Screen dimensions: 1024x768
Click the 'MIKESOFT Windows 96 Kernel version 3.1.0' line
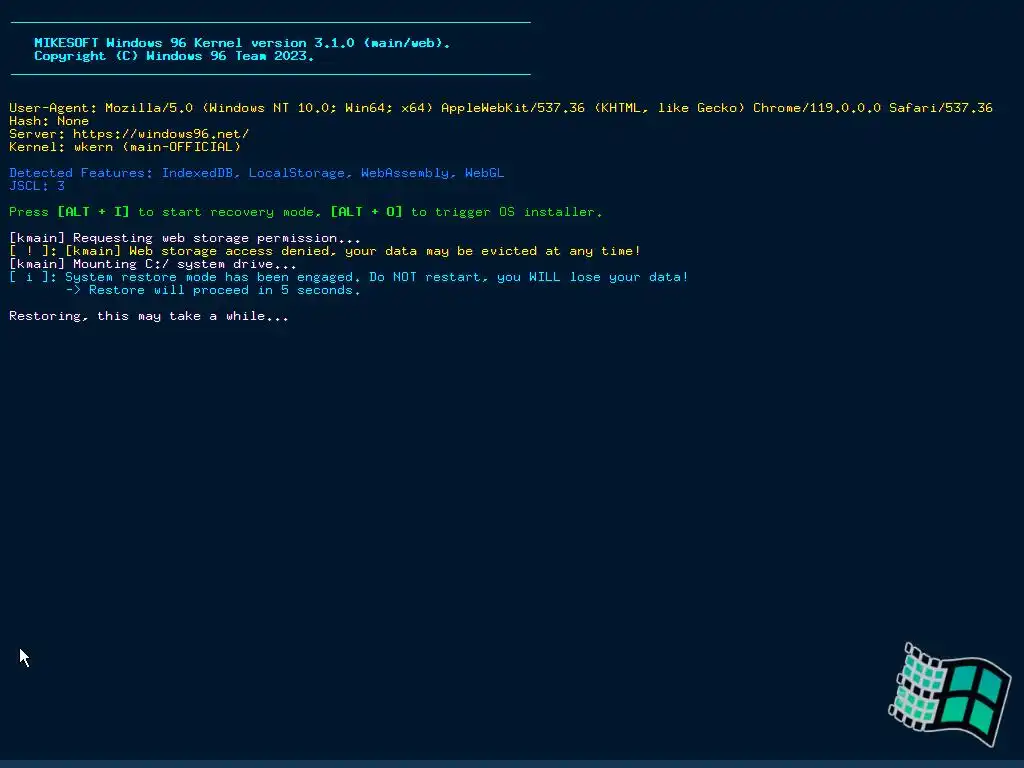(x=242, y=43)
